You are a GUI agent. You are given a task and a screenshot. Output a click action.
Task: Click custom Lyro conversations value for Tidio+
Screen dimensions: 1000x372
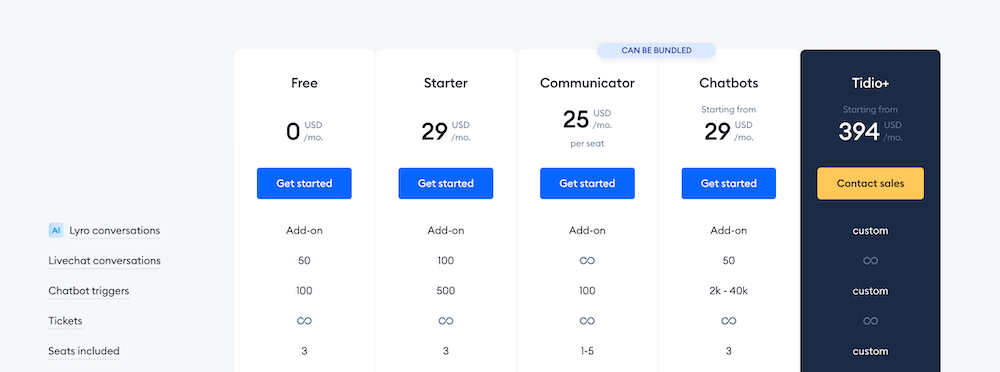pos(871,230)
